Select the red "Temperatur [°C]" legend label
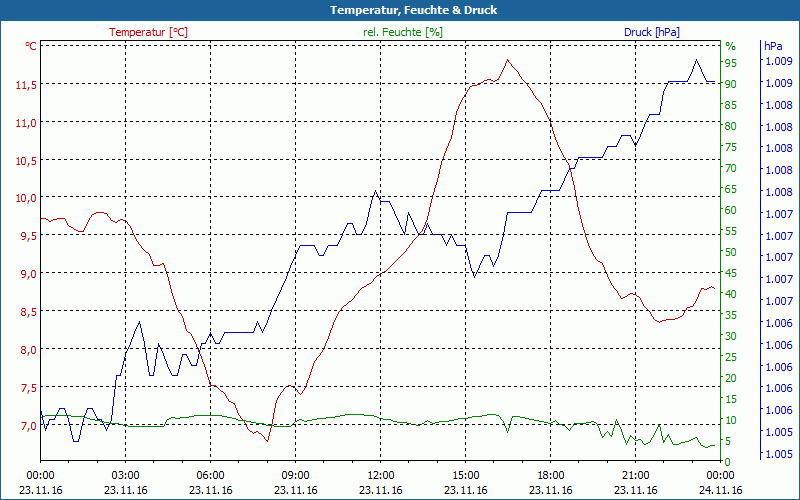 (148, 32)
